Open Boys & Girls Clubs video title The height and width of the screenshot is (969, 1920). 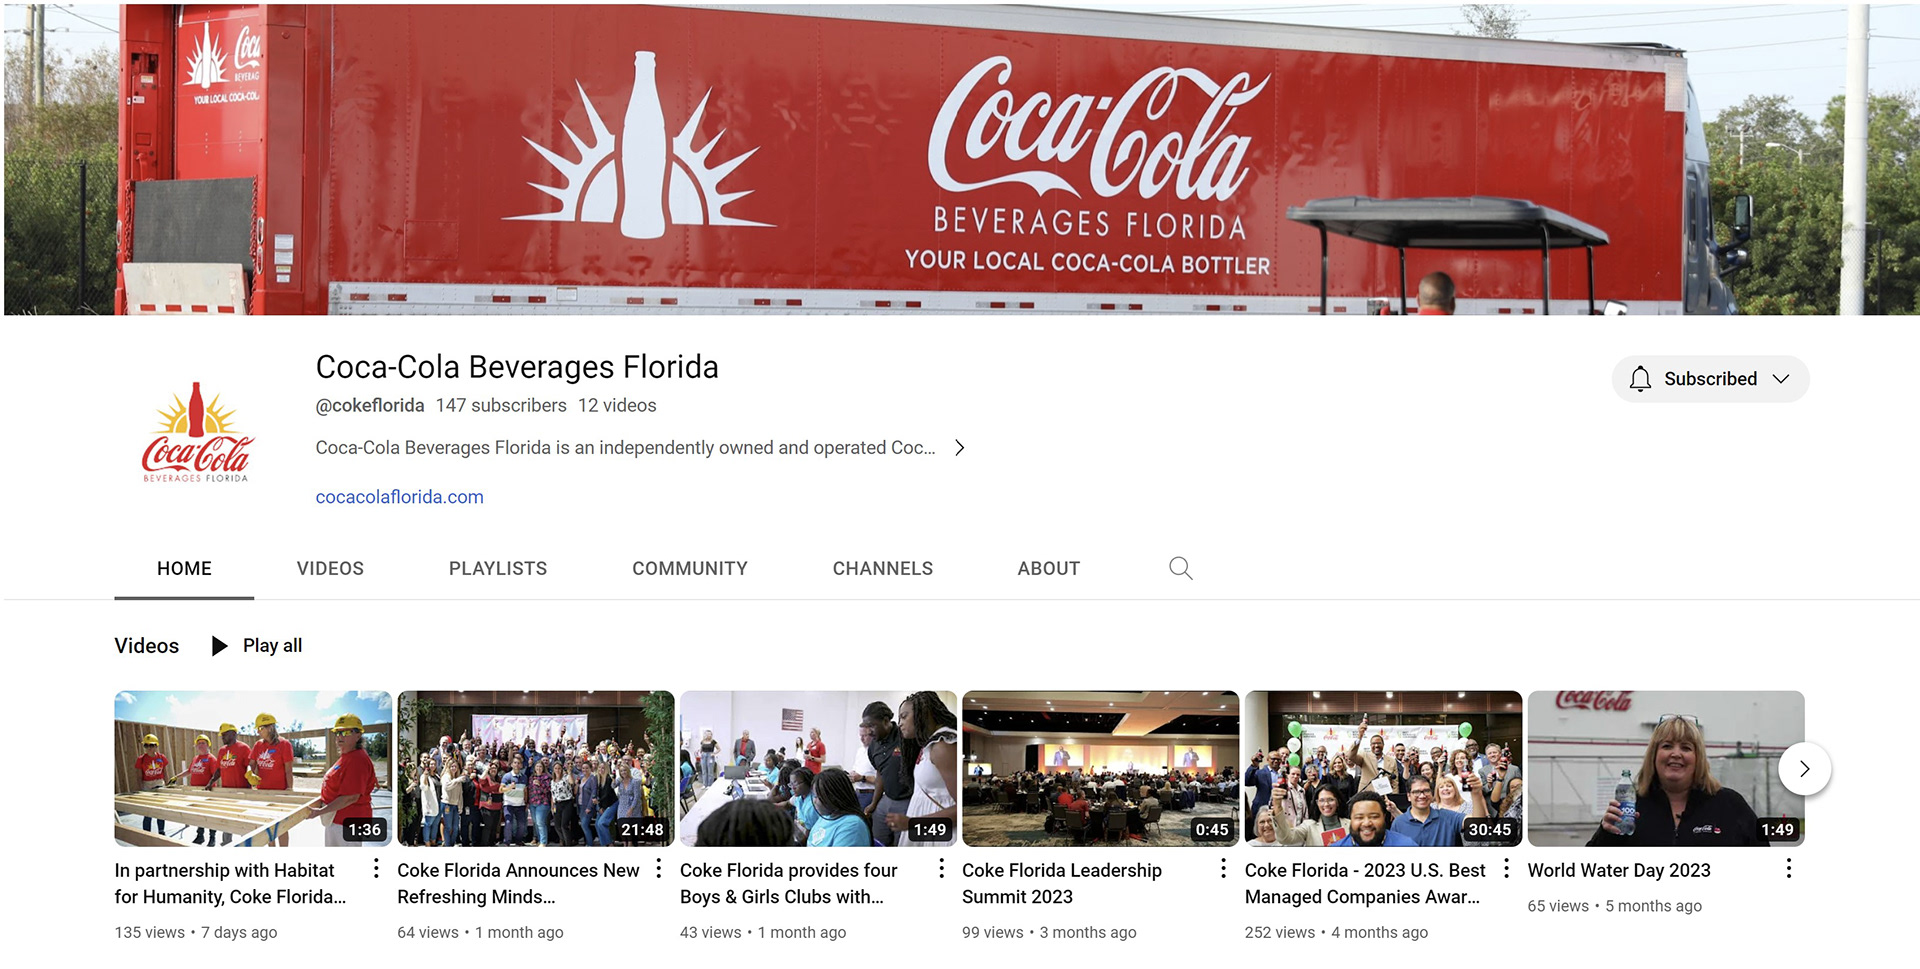pos(789,884)
